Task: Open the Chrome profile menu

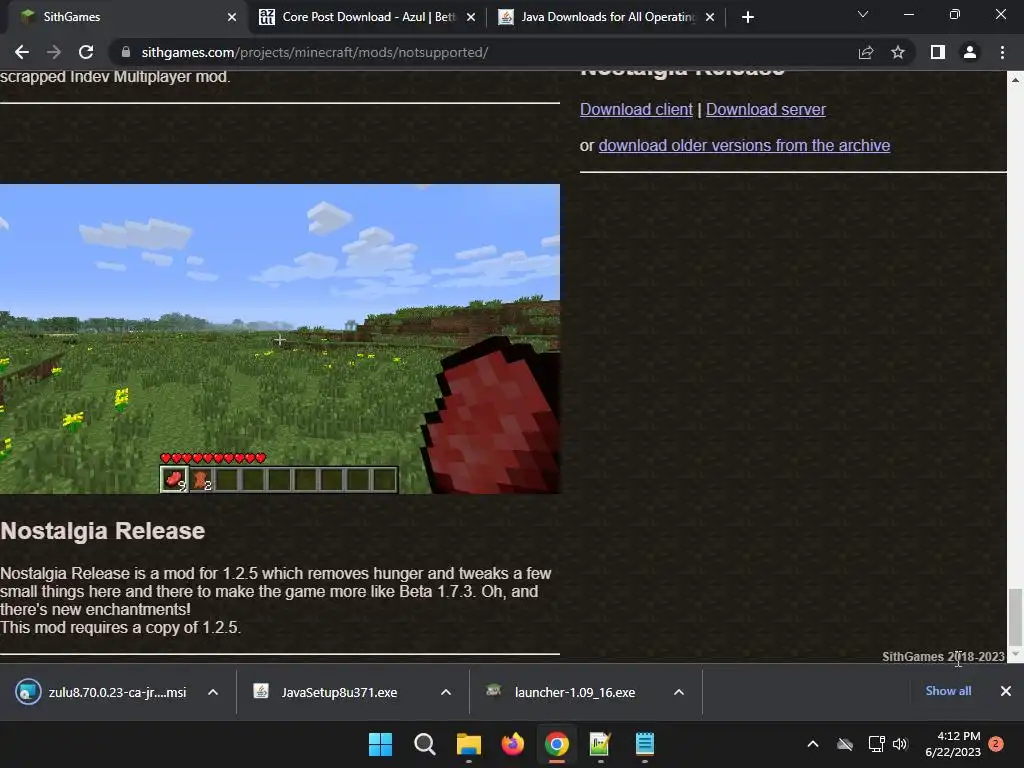Action: click(970, 52)
